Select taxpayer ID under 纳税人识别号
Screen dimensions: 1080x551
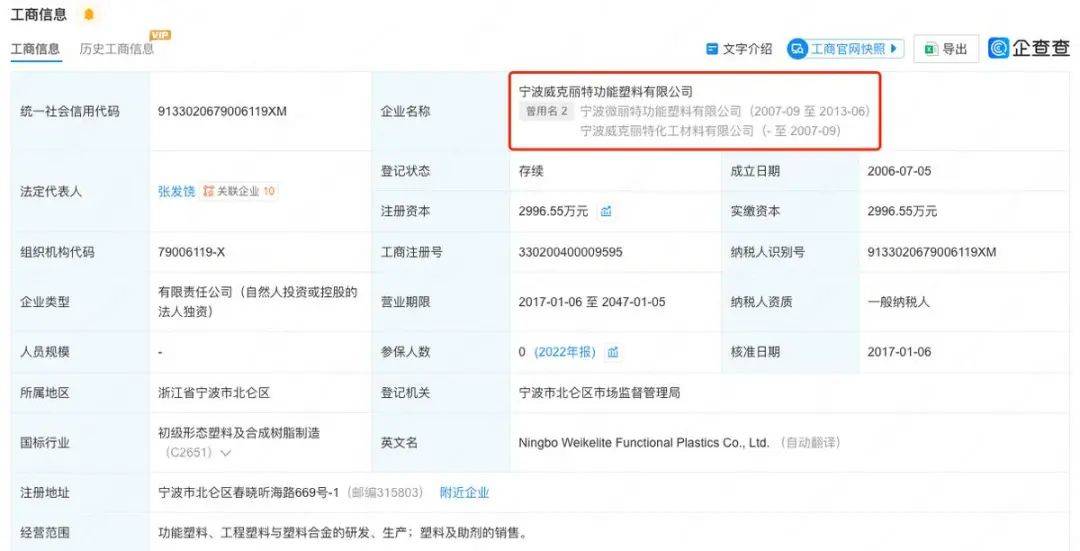click(x=931, y=252)
